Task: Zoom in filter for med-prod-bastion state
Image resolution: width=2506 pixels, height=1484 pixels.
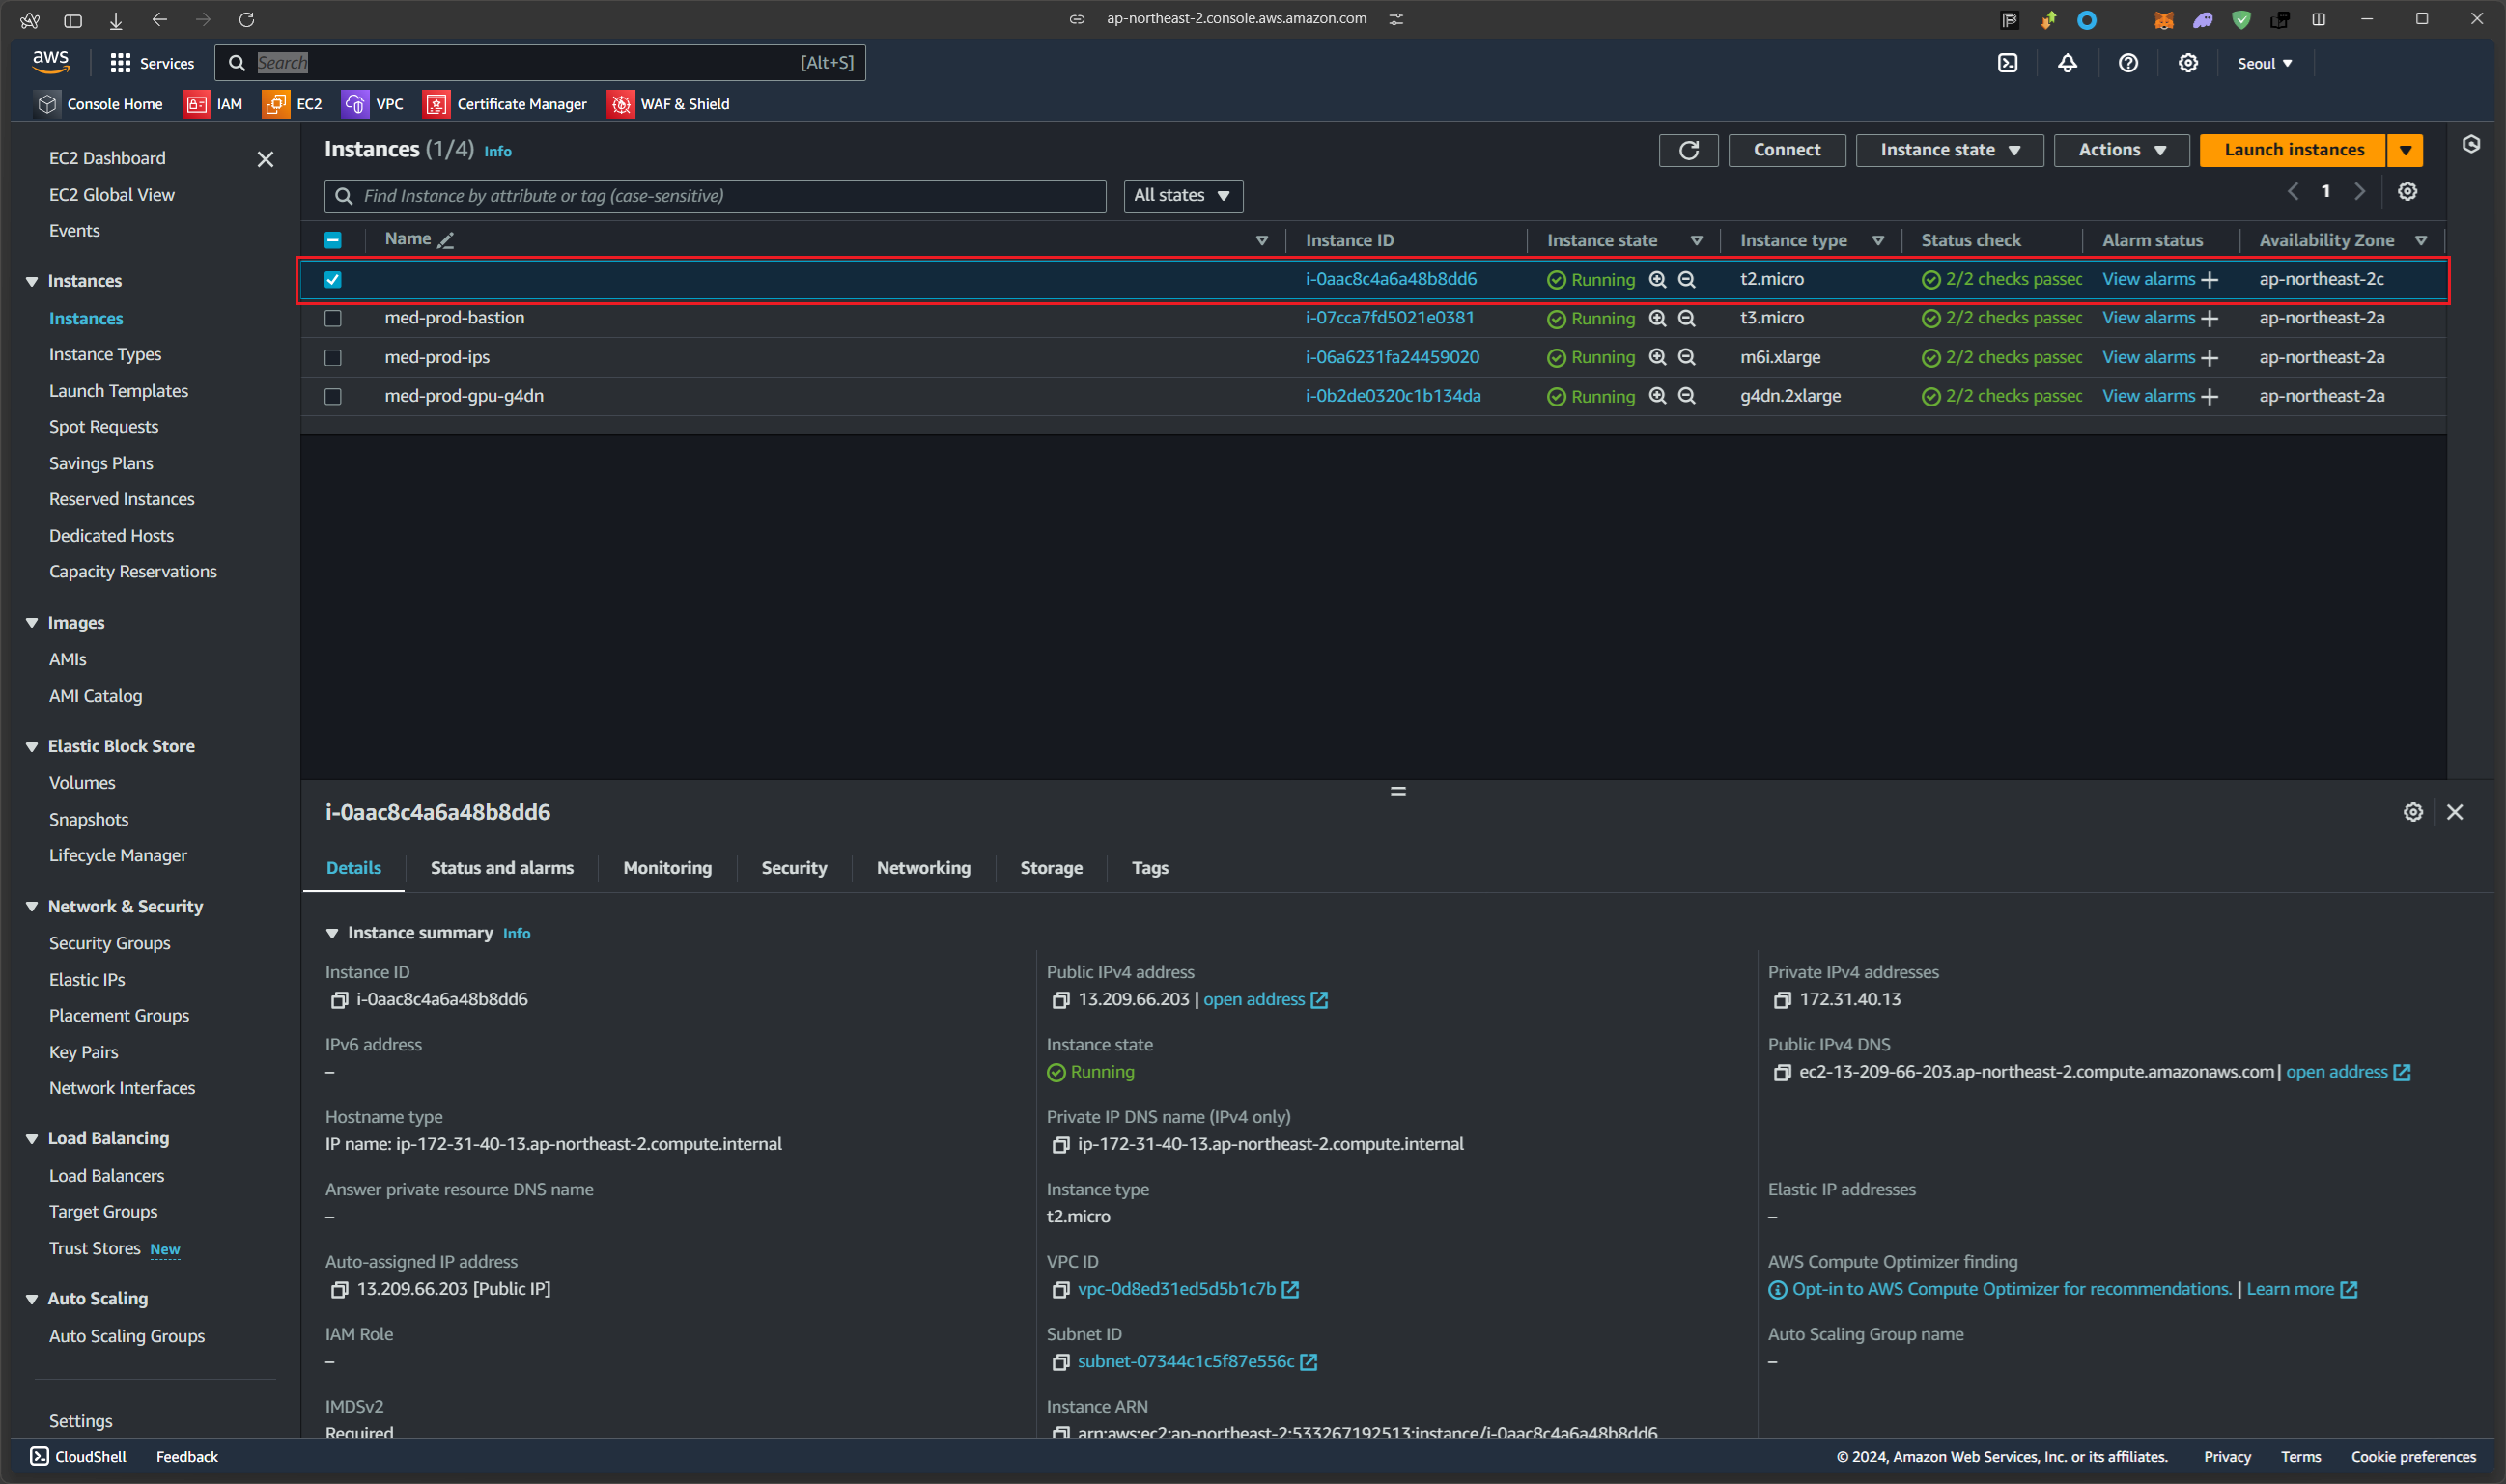Action: 1657,318
